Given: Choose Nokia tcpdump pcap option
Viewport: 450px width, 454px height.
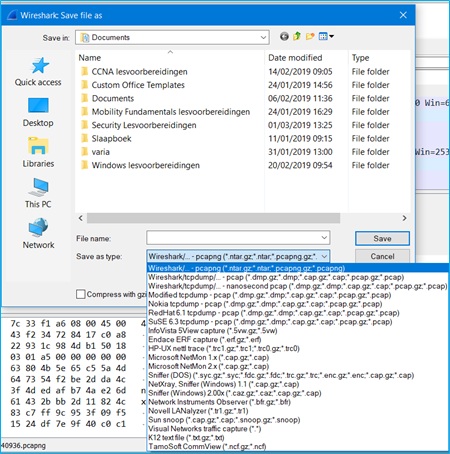Looking at the screenshot, I should point(298,304).
